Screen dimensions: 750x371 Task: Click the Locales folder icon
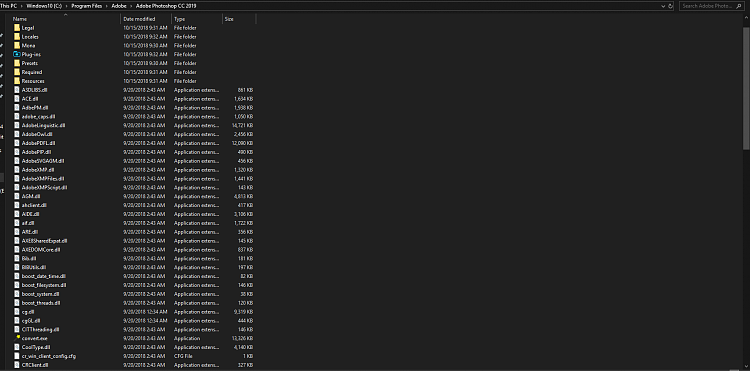click(17, 36)
